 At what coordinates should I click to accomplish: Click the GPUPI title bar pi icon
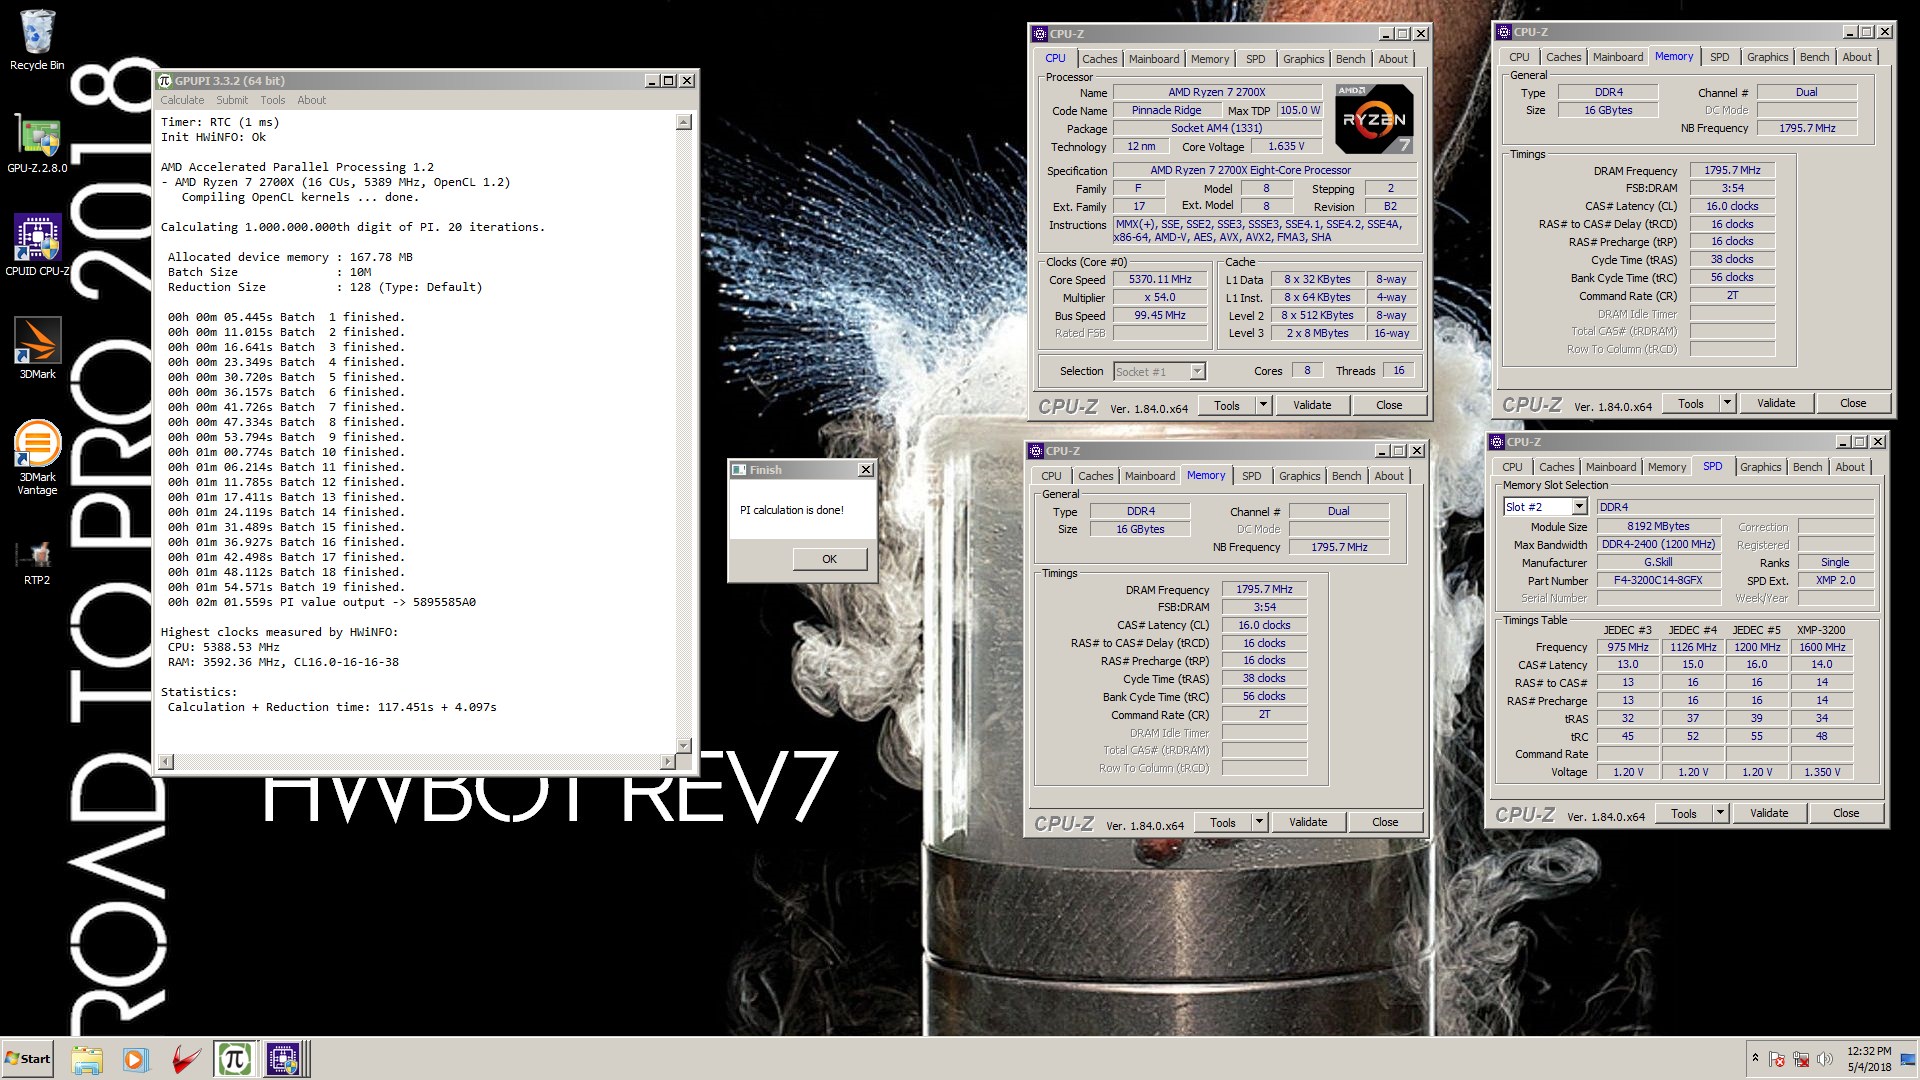coord(165,80)
